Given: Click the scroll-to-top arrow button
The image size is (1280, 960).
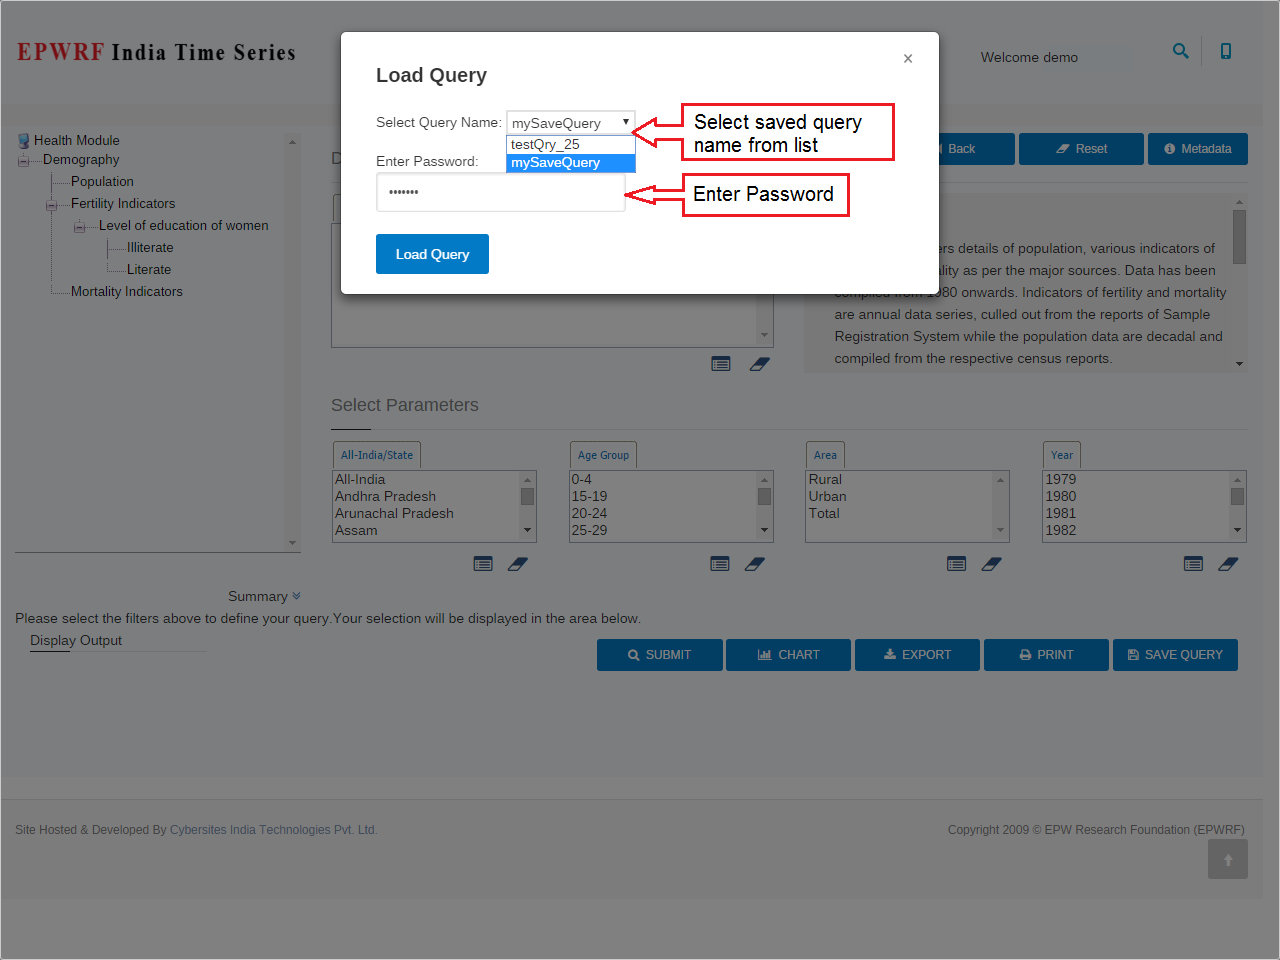Looking at the screenshot, I should [1227, 860].
